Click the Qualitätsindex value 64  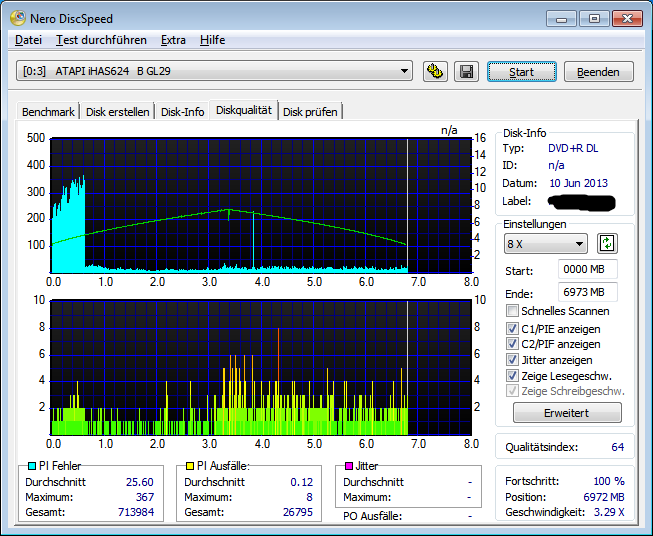[x=618, y=447]
